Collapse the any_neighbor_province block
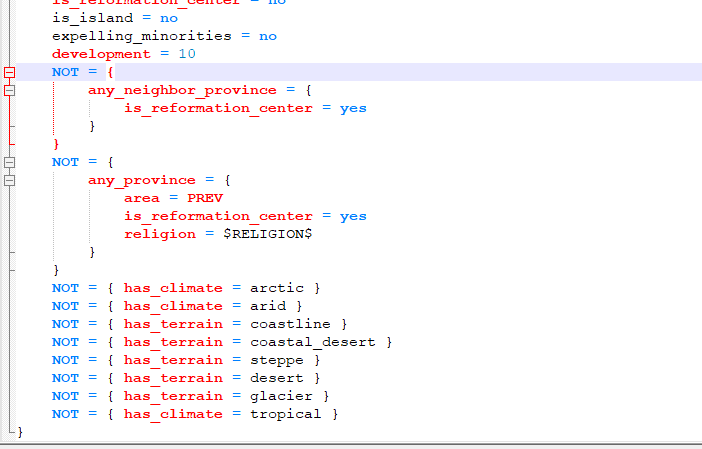 coord(10,90)
